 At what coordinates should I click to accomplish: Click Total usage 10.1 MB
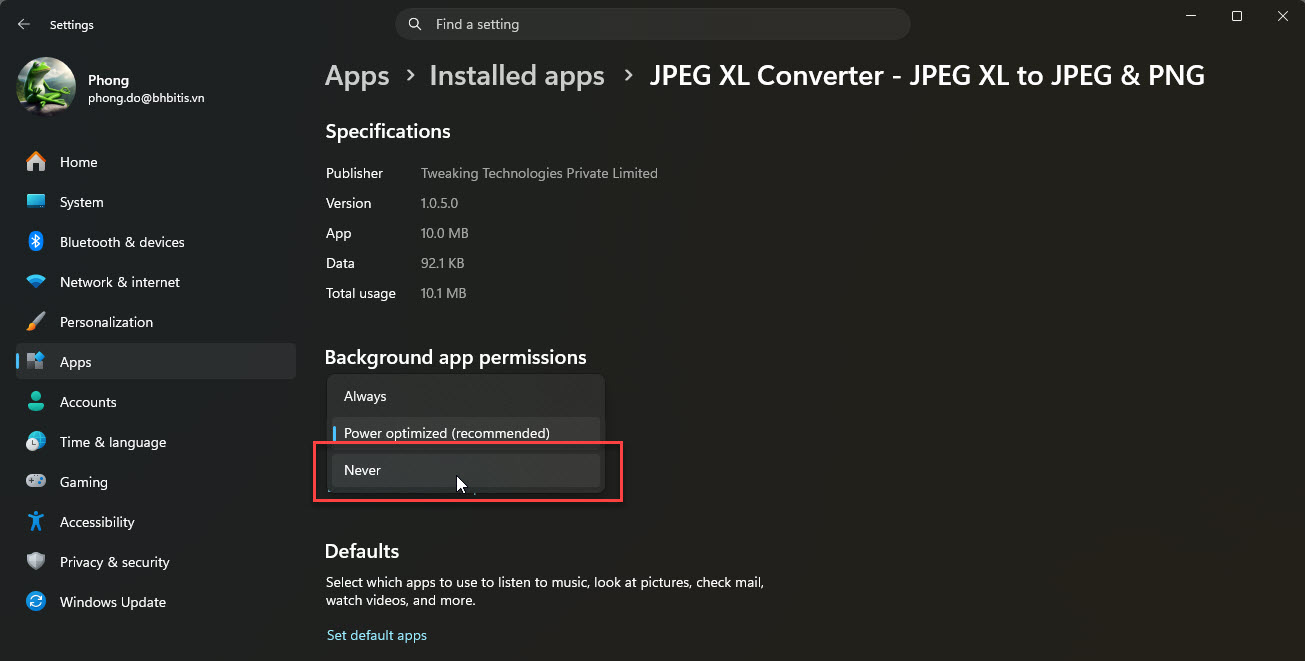point(444,293)
